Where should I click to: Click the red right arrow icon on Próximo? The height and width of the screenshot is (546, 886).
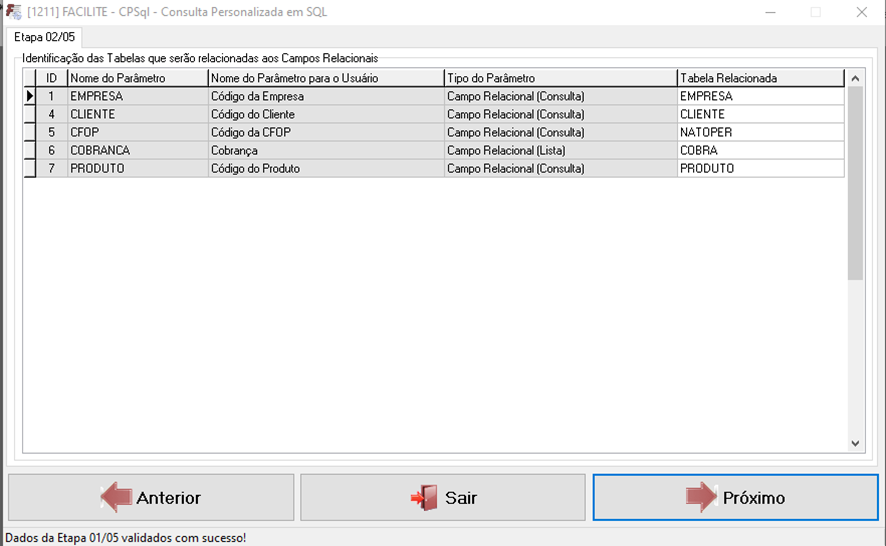click(701, 498)
